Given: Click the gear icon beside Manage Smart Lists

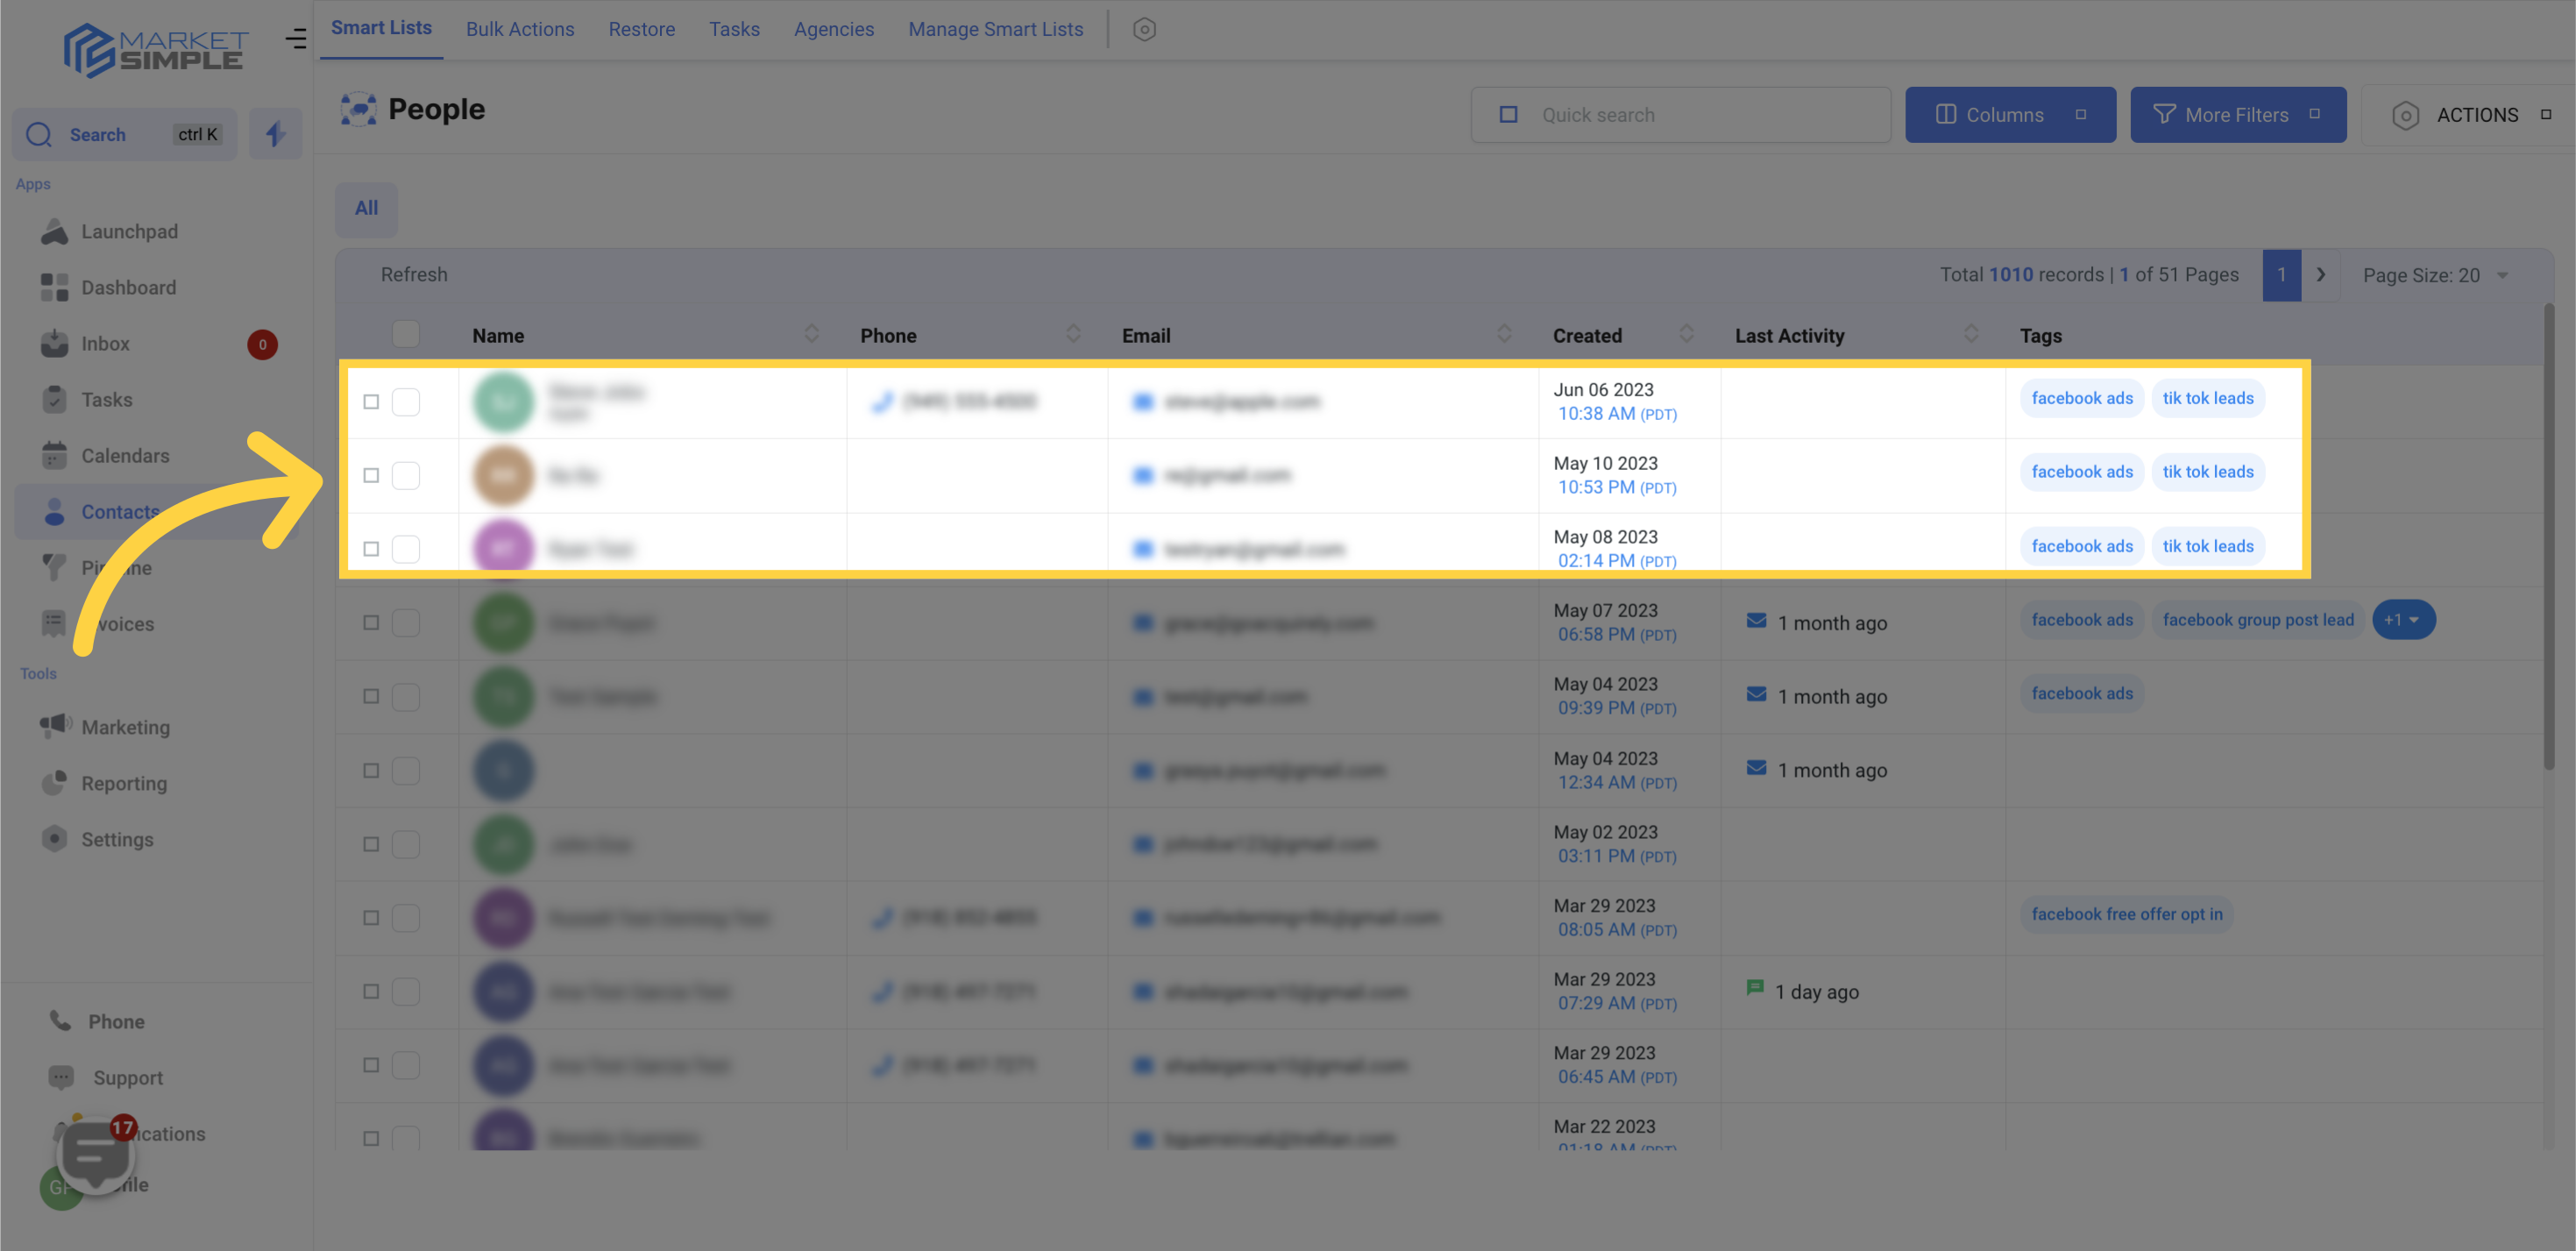Looking at the screenshot, I should click(x=1144, y=29).
